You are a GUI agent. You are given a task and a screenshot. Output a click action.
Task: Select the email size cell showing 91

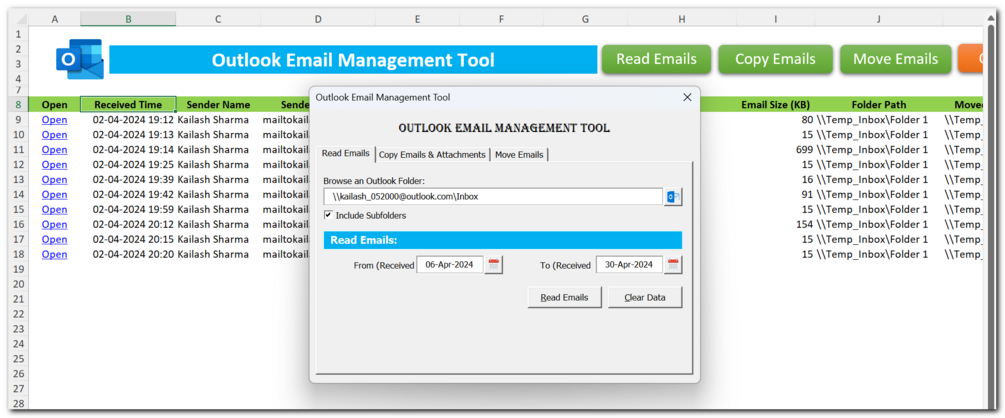(x=776, y=195)
